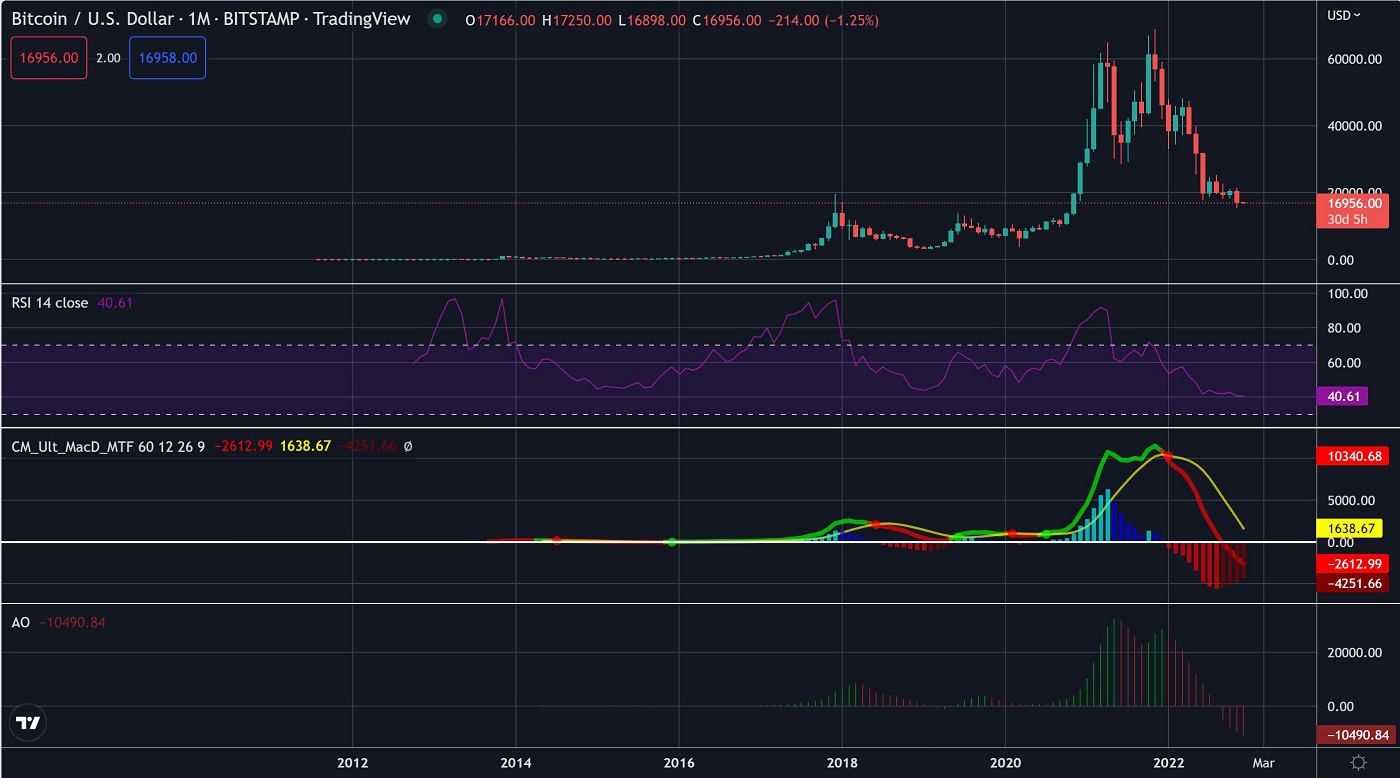The height and width of the screenshot is (778, 1400).
Task: Click the green market status dot
Action: click(x=436, y=19)
